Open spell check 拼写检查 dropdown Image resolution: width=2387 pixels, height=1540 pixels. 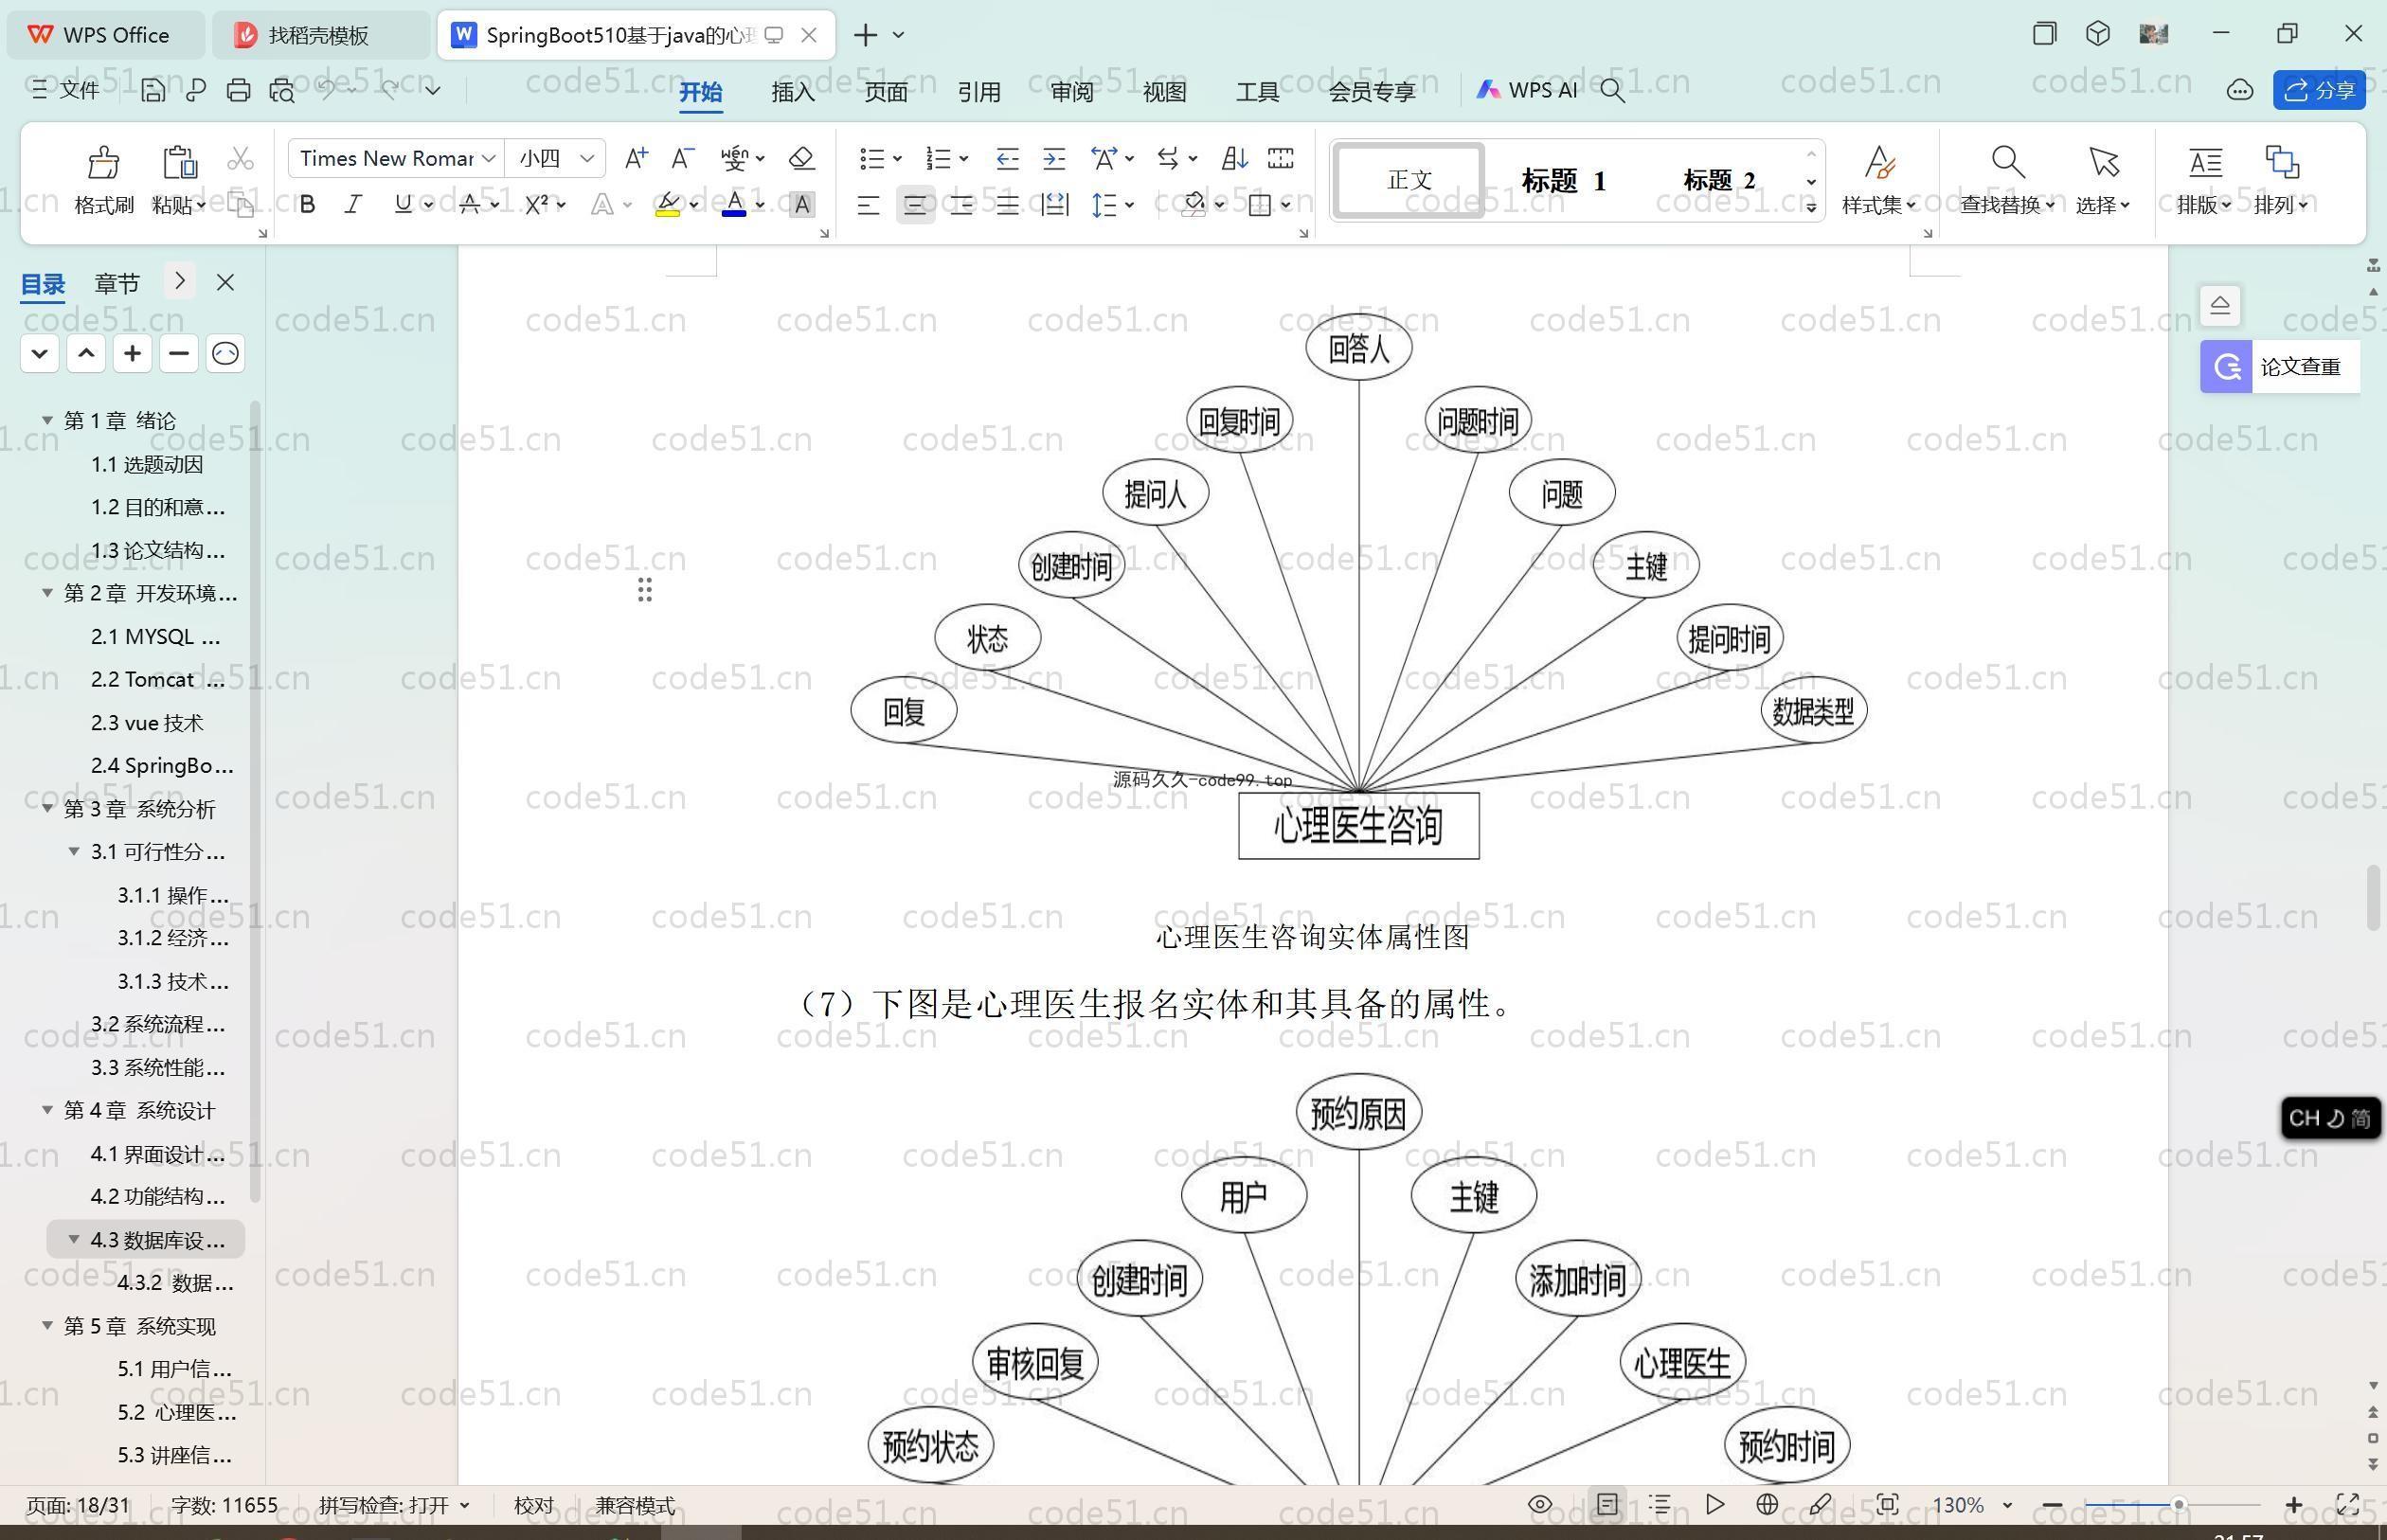pyautogui.click(x=464, y=1505)
